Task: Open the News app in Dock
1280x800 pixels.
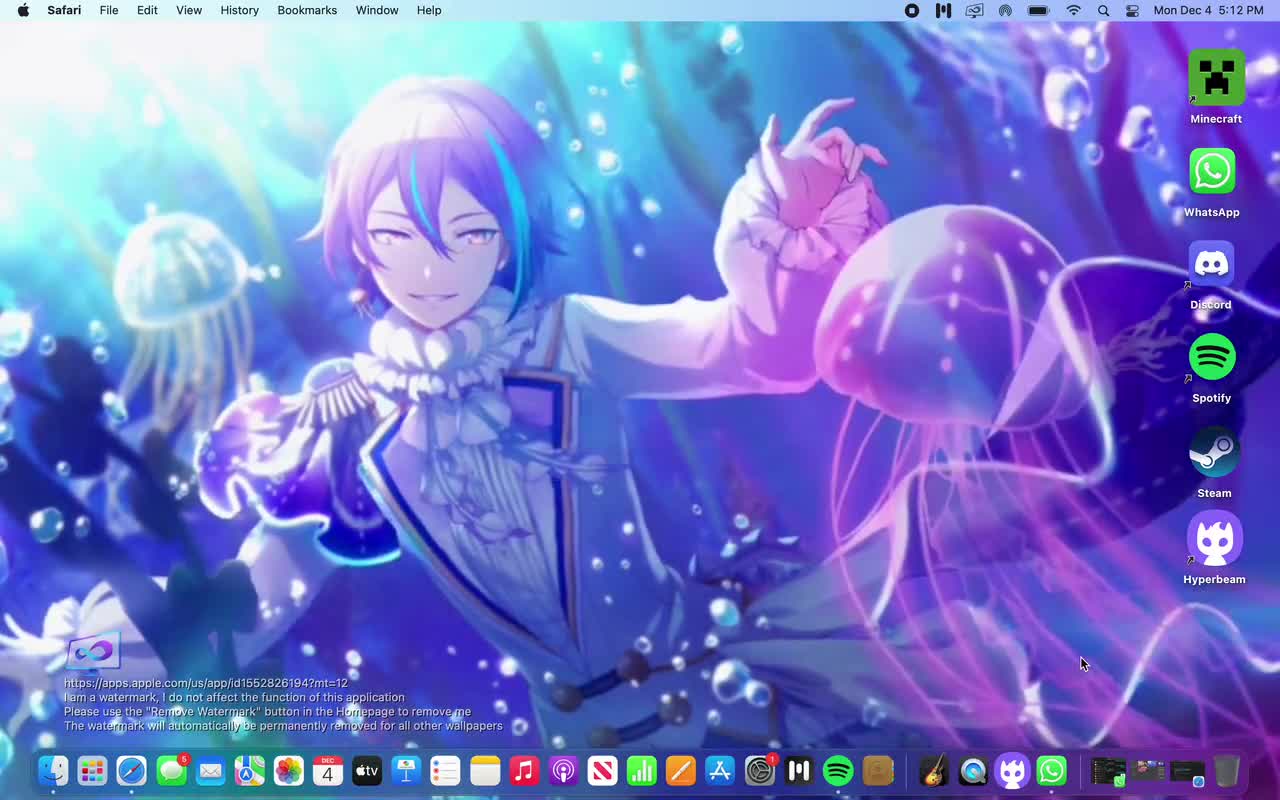Action: [x=602, y=771]
